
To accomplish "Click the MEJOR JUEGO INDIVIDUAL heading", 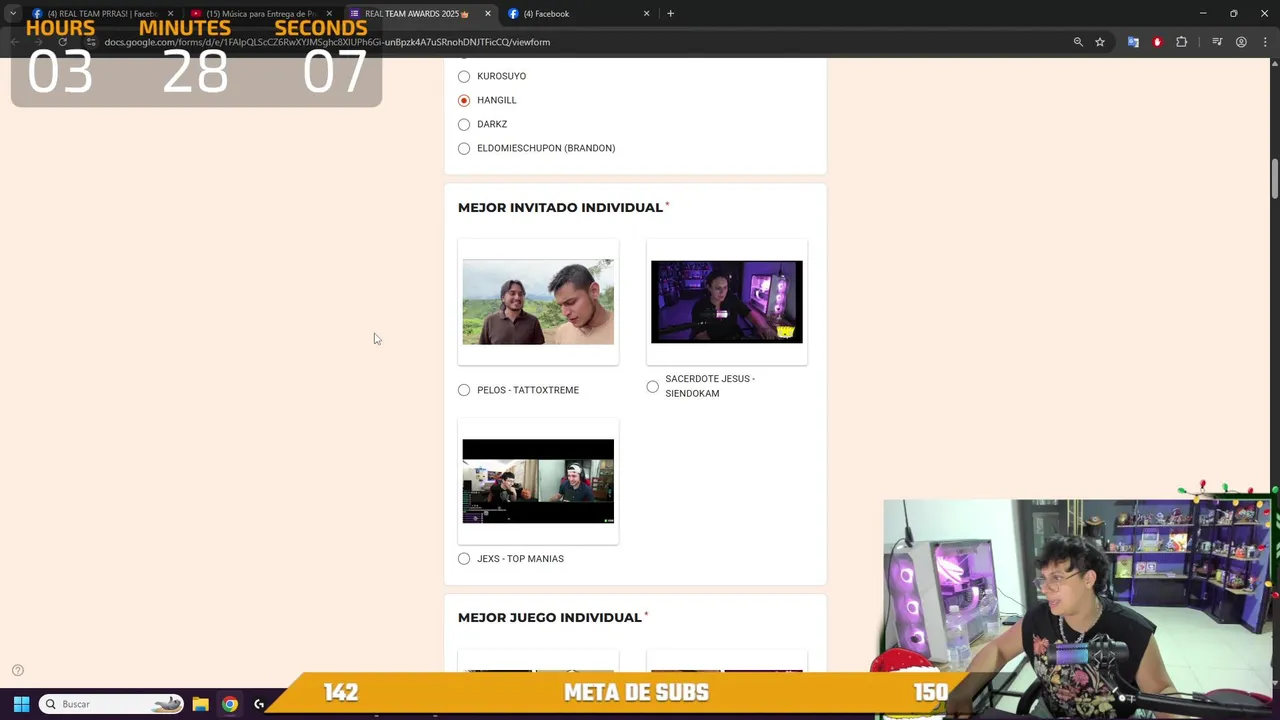I will pos(550,617).
